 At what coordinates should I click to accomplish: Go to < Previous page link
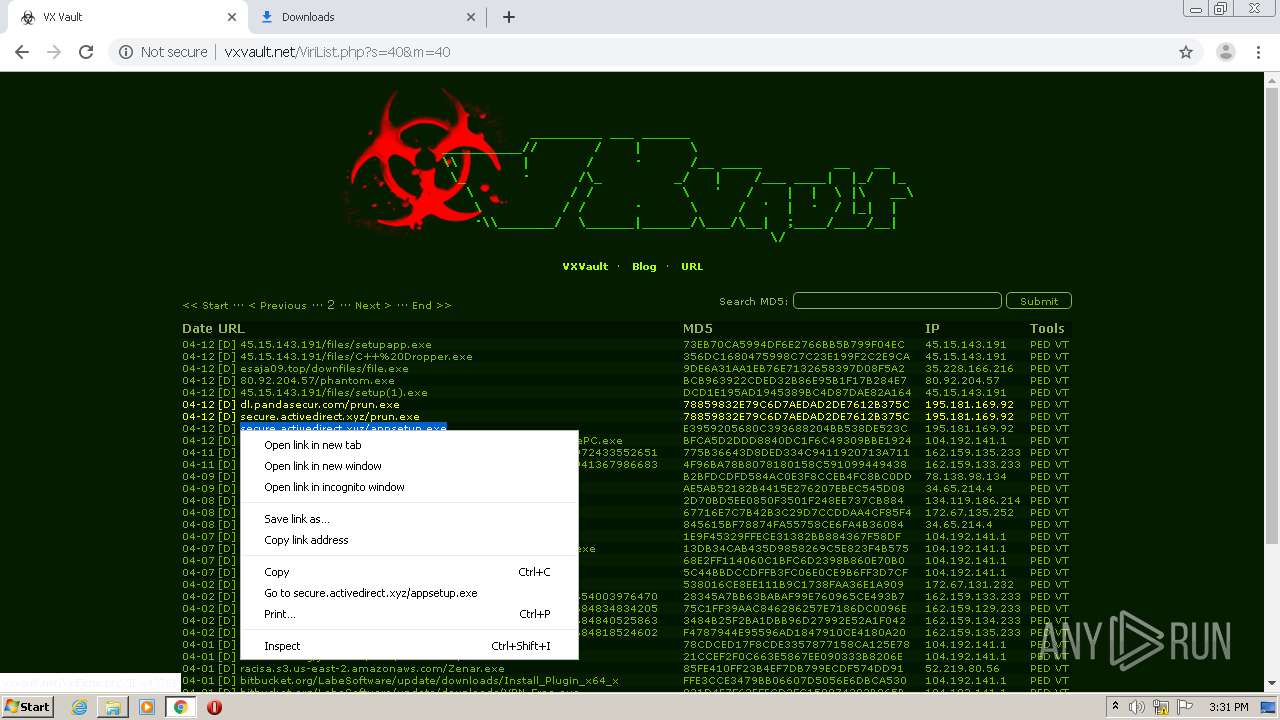click(x=277, y=305)
